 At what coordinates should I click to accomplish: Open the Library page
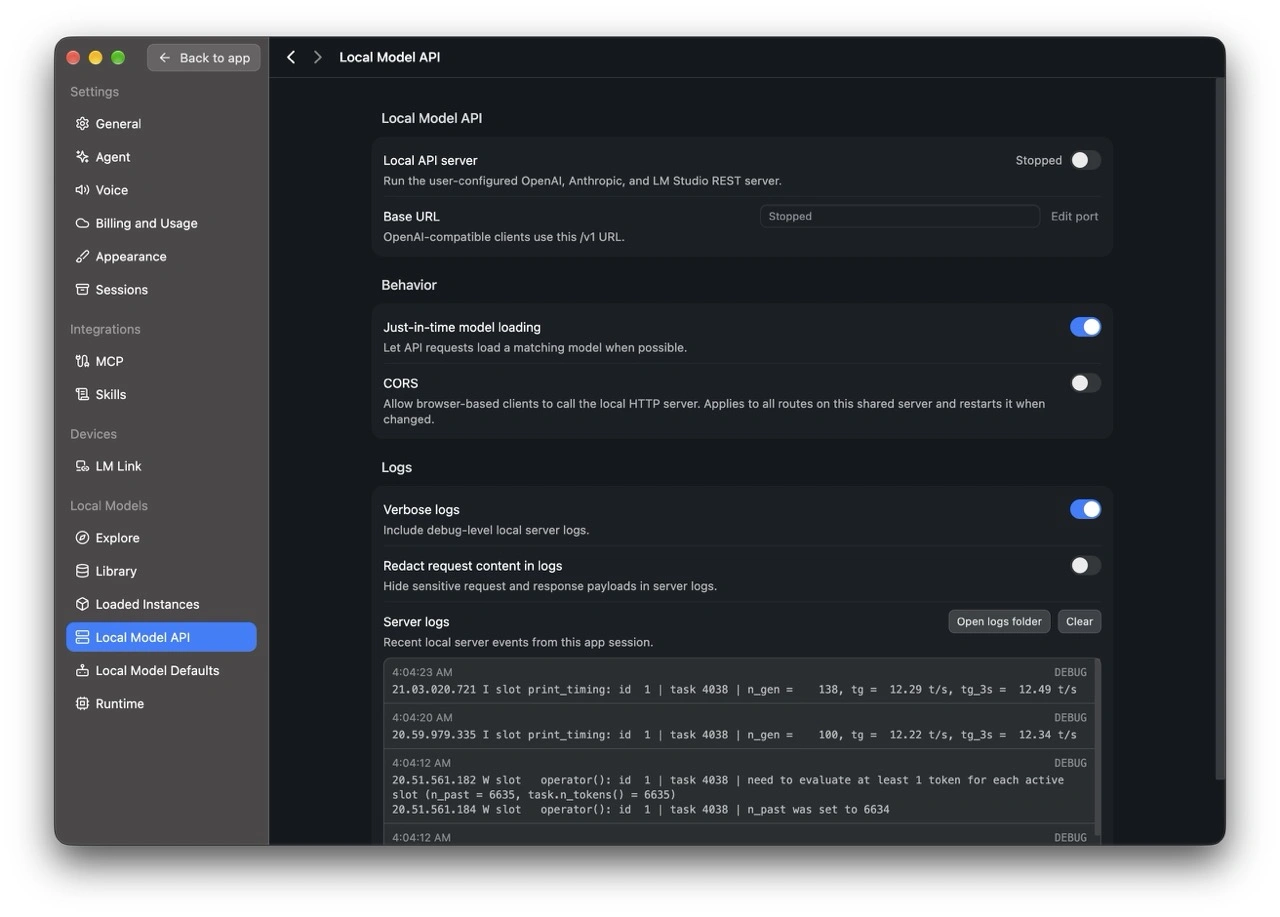(x=161, y=571)
